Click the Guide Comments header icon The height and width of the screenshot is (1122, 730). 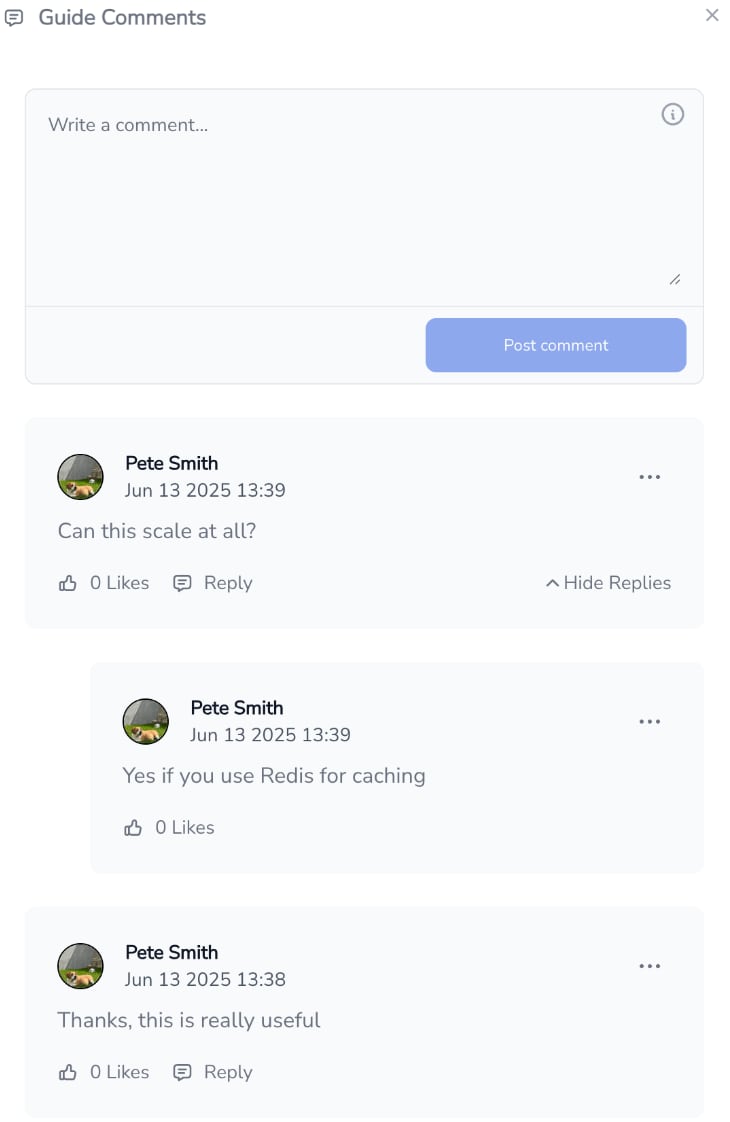(x=14, y=18)
